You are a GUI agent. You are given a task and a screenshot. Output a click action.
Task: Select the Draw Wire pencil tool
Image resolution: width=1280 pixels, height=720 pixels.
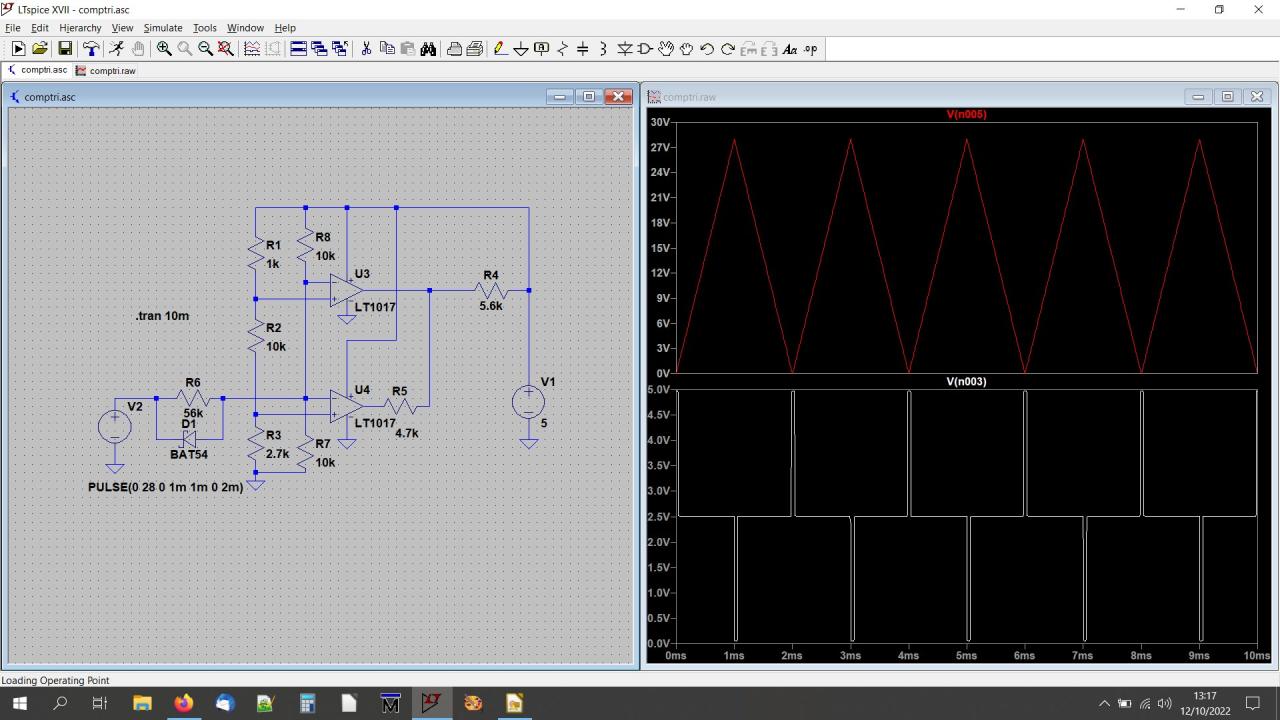point(500,49)
